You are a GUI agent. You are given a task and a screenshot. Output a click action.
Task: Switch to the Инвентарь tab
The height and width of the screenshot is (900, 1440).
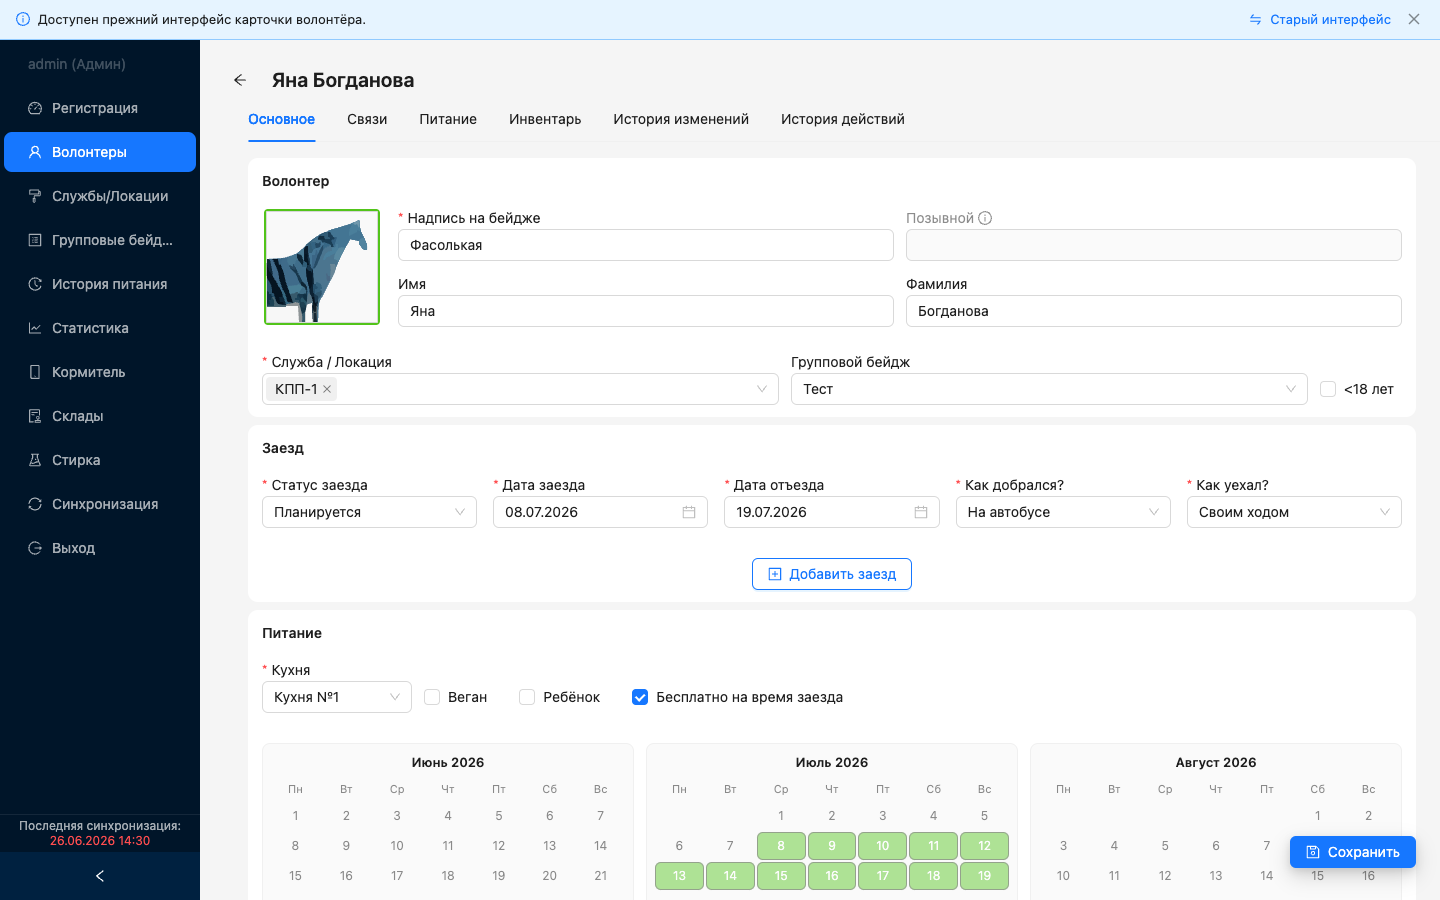pyautogui.click(x=545, y=119)
